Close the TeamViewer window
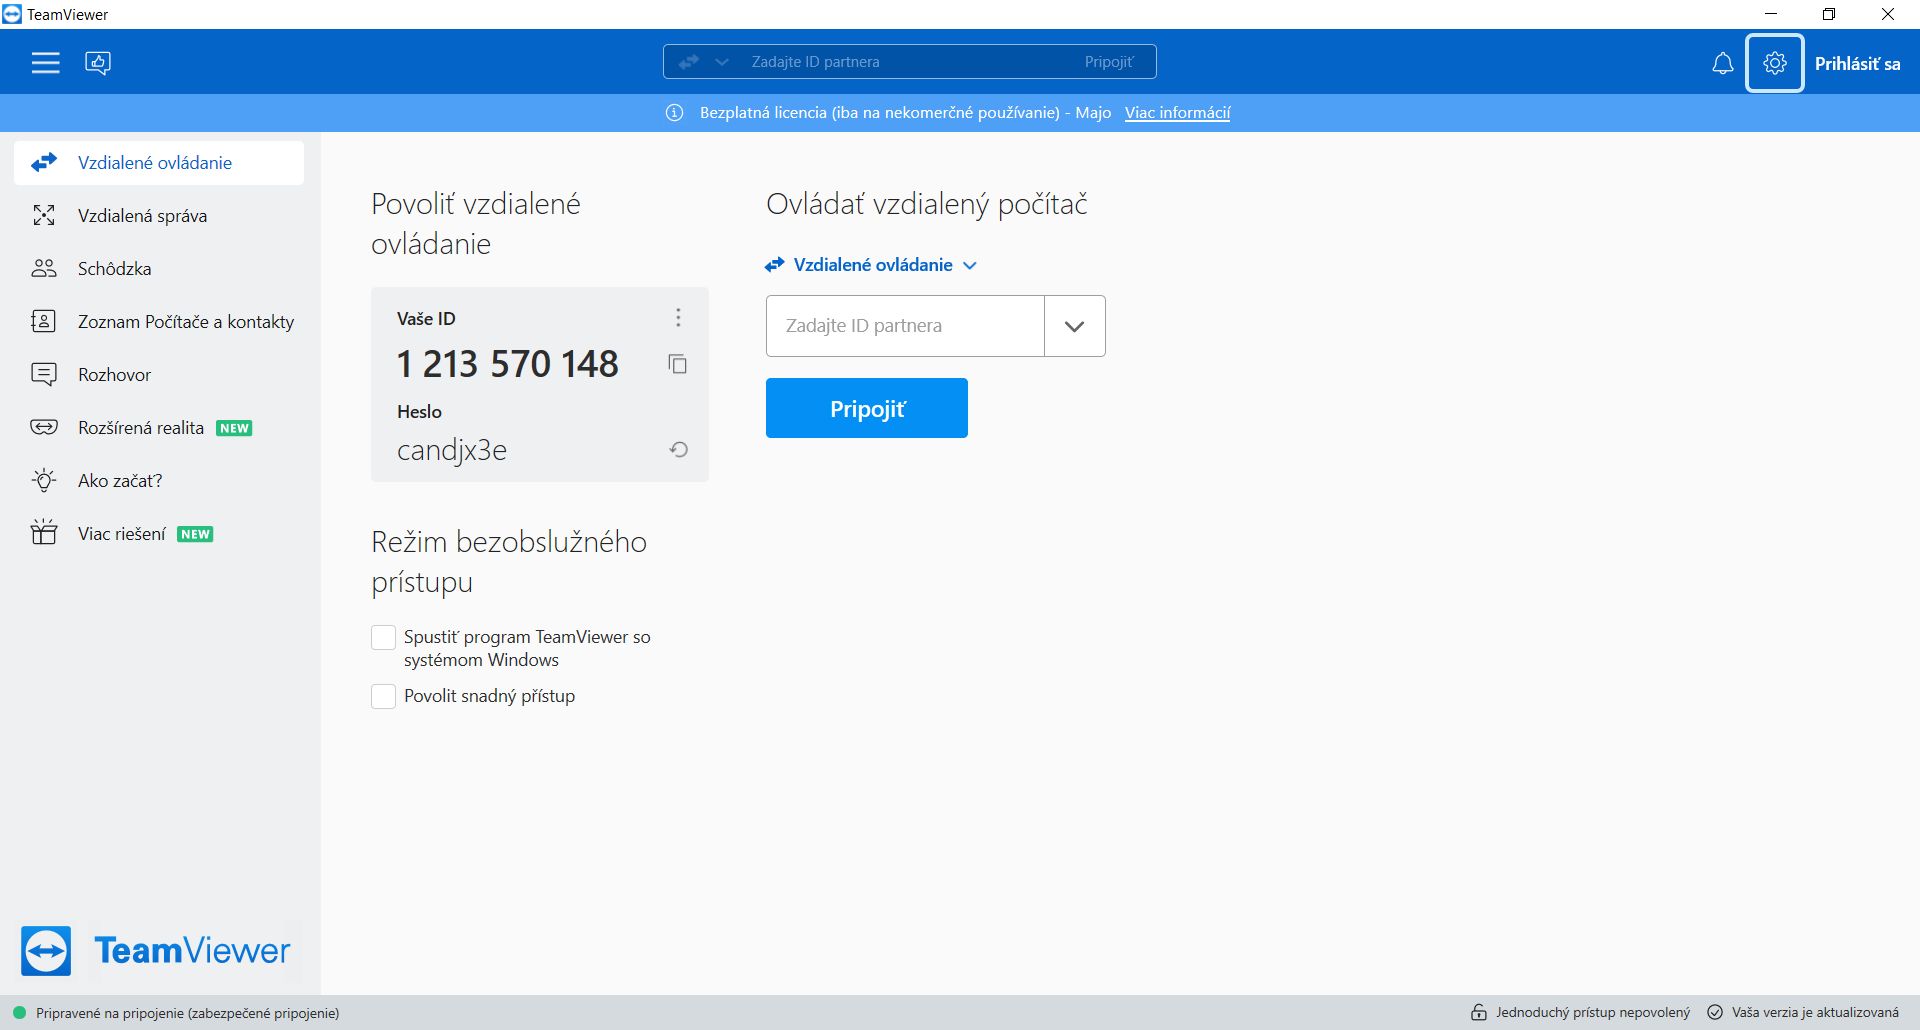Image resolution: width=1920 pixels, height=1030 pixels. [1888, 14]
